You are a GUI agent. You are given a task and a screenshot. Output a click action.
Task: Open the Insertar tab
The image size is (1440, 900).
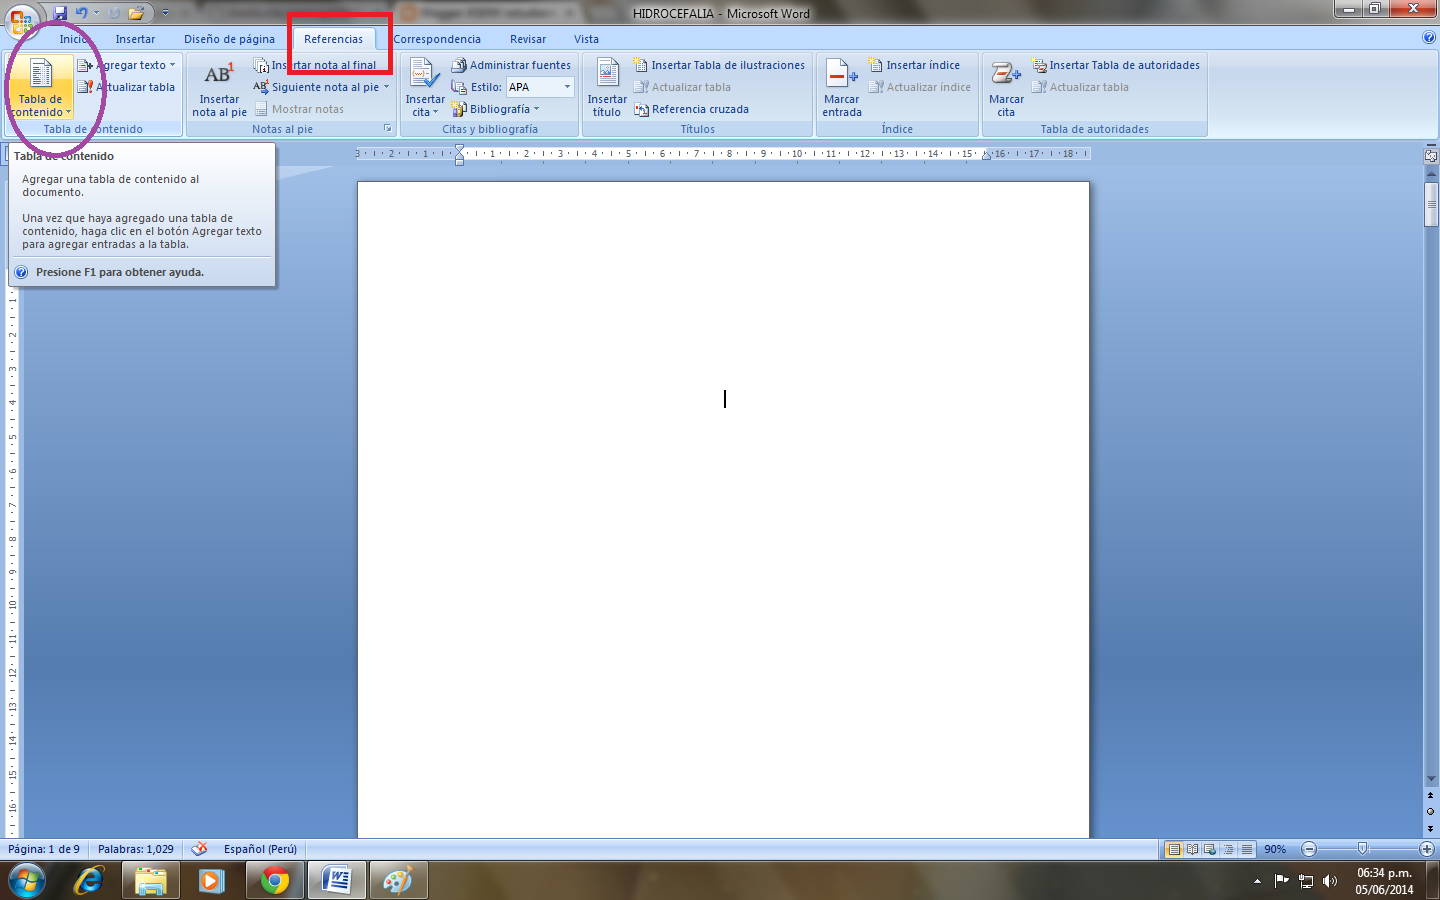click(x=135, y=39)
